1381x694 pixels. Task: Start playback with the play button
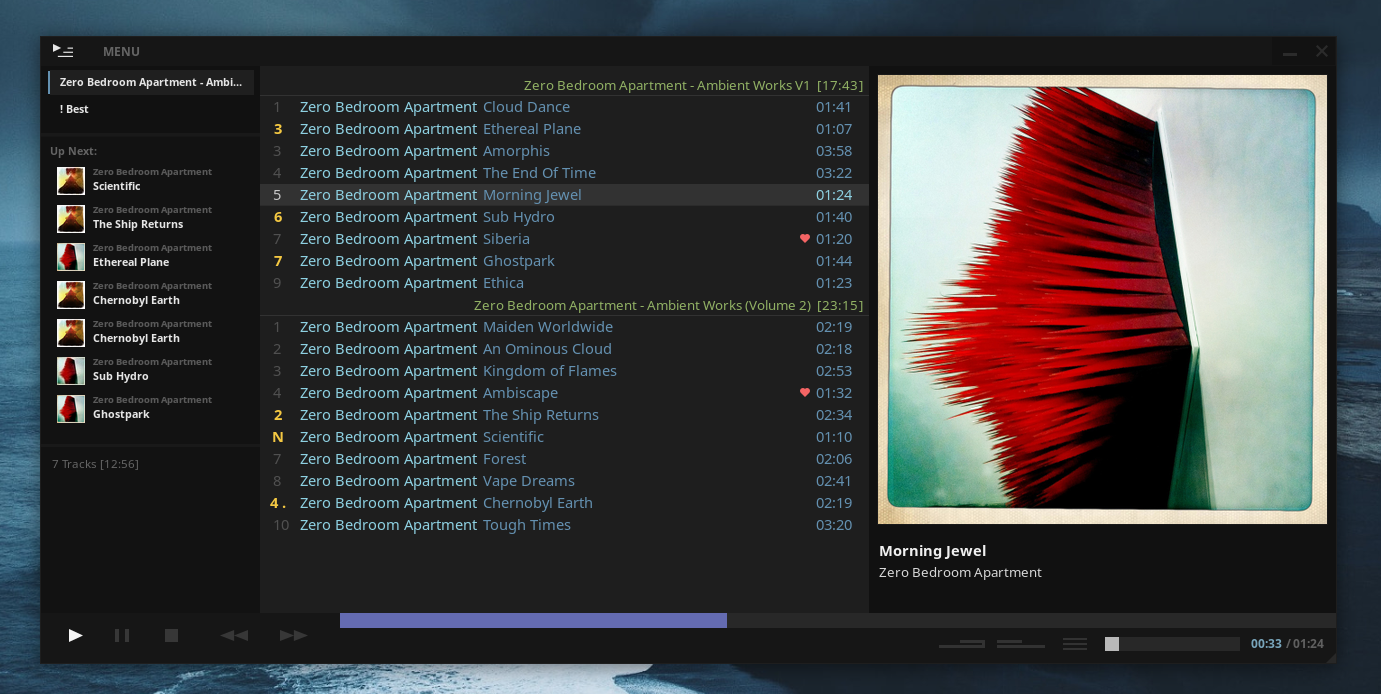tap(75, 635)
